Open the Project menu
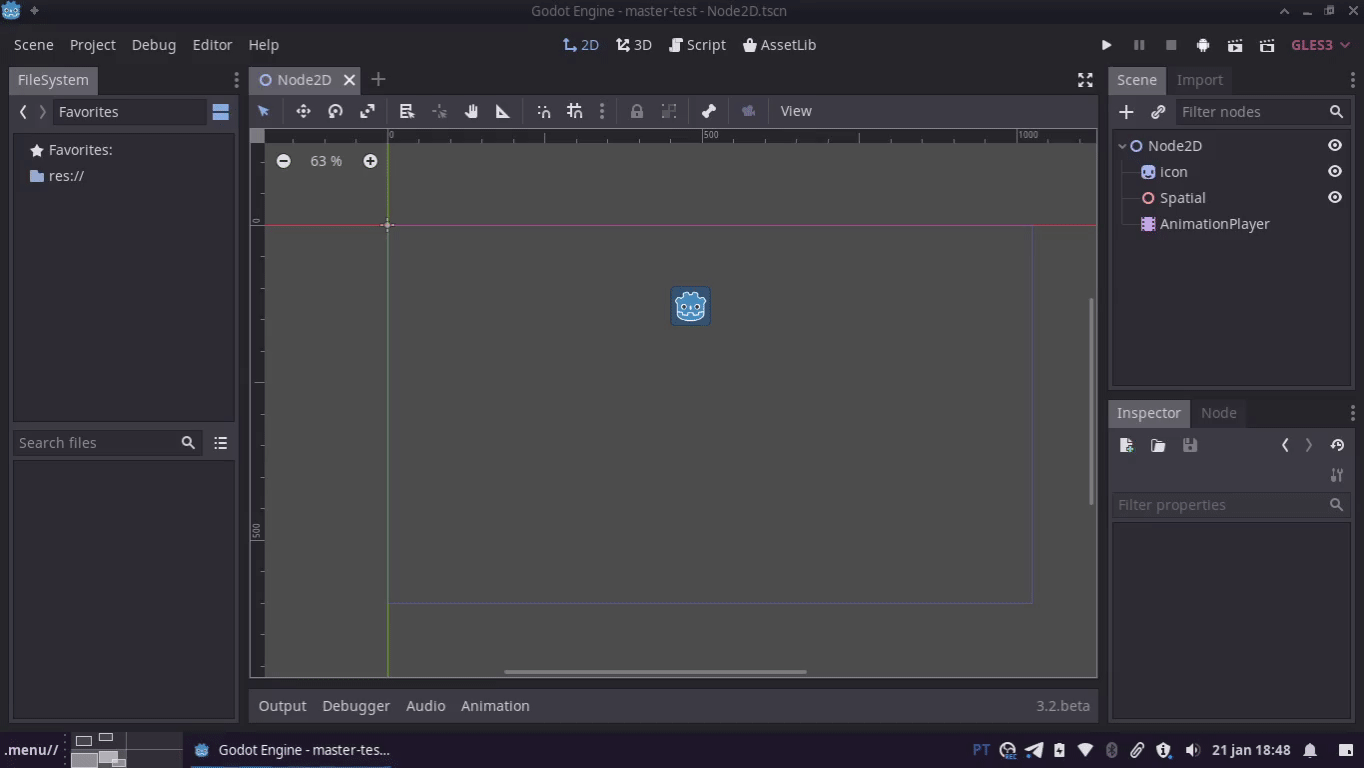Image resolution: width=1364 pixels, height=768 pixels. point(93,45)
